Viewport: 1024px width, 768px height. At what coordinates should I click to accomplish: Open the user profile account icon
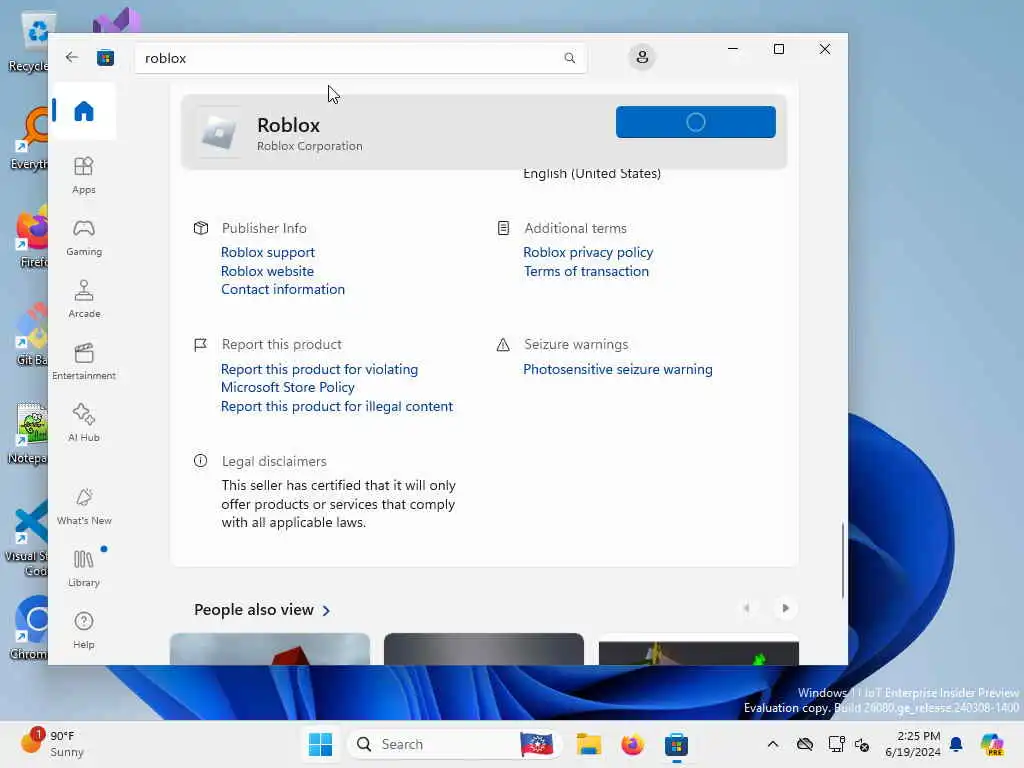pyautogui.click(x=642, y=57)
